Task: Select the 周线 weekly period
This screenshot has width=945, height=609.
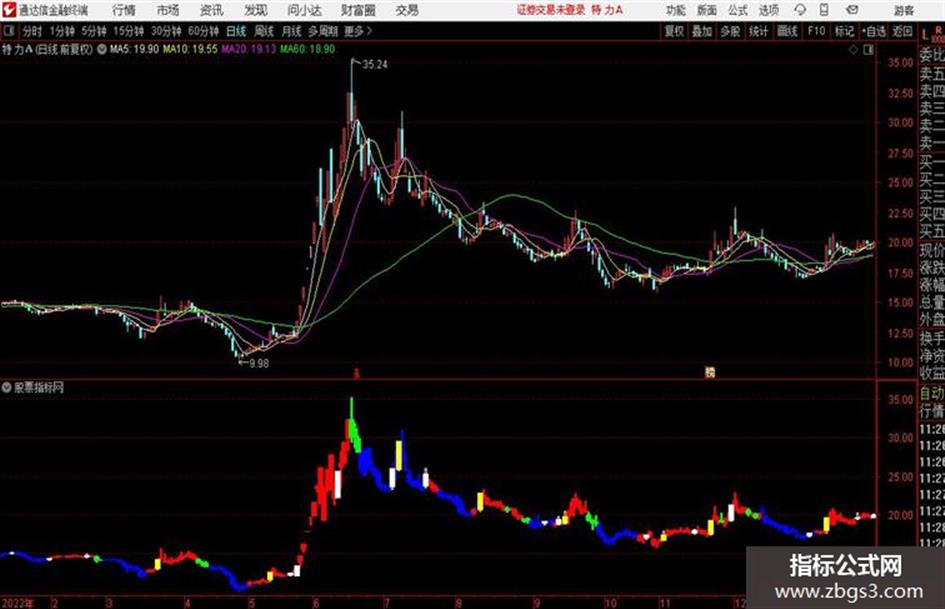Action: (x=263, y=31)
